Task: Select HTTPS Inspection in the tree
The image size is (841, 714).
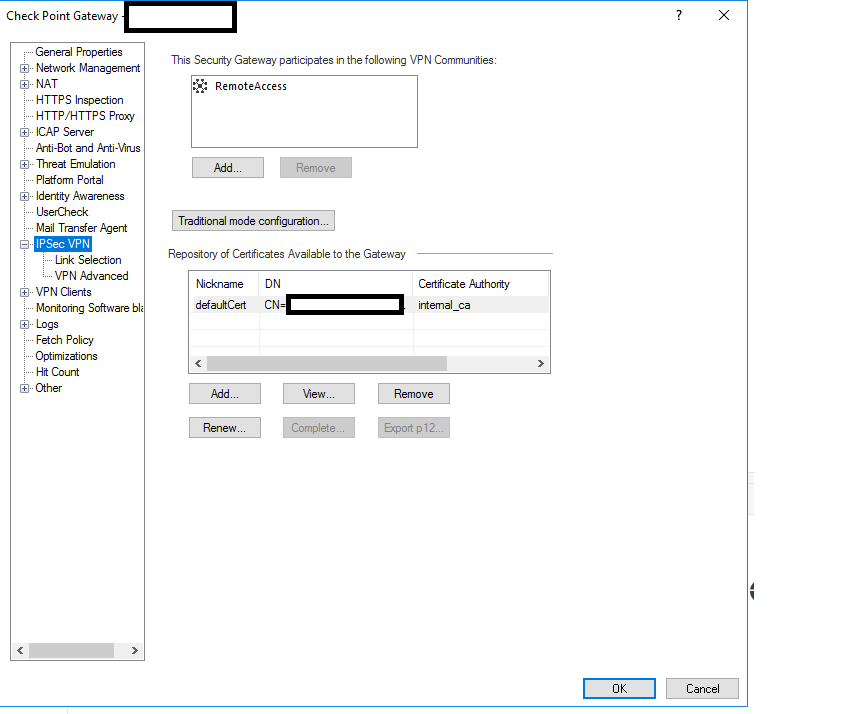Action: (79, 100)
